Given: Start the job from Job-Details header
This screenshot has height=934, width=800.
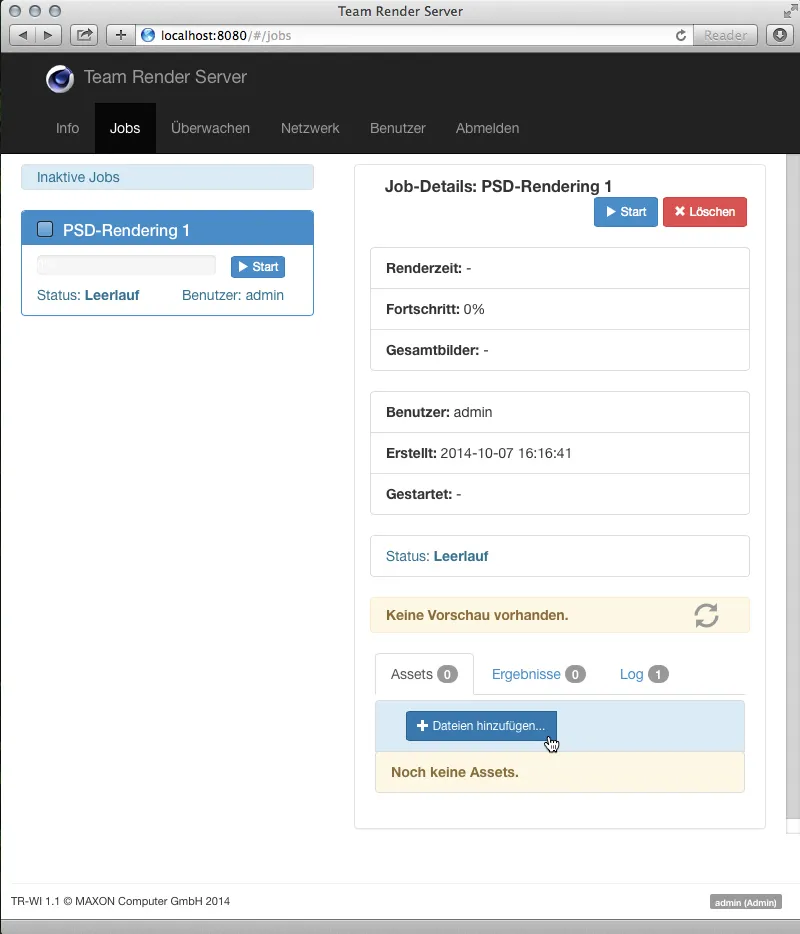Looking at the screenshot, I should (x=625, y=212).
